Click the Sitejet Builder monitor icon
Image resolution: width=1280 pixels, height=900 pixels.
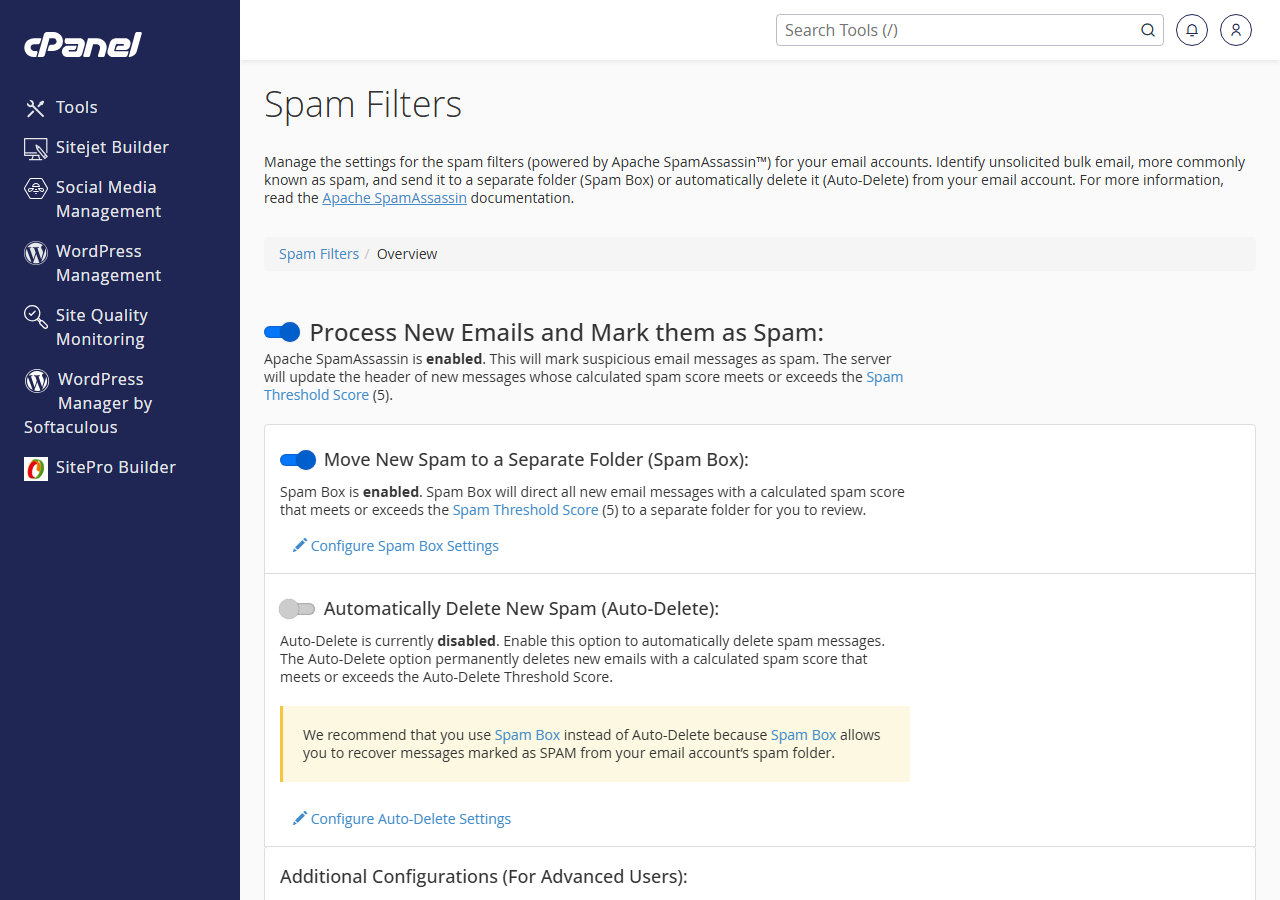click(36, 148)
